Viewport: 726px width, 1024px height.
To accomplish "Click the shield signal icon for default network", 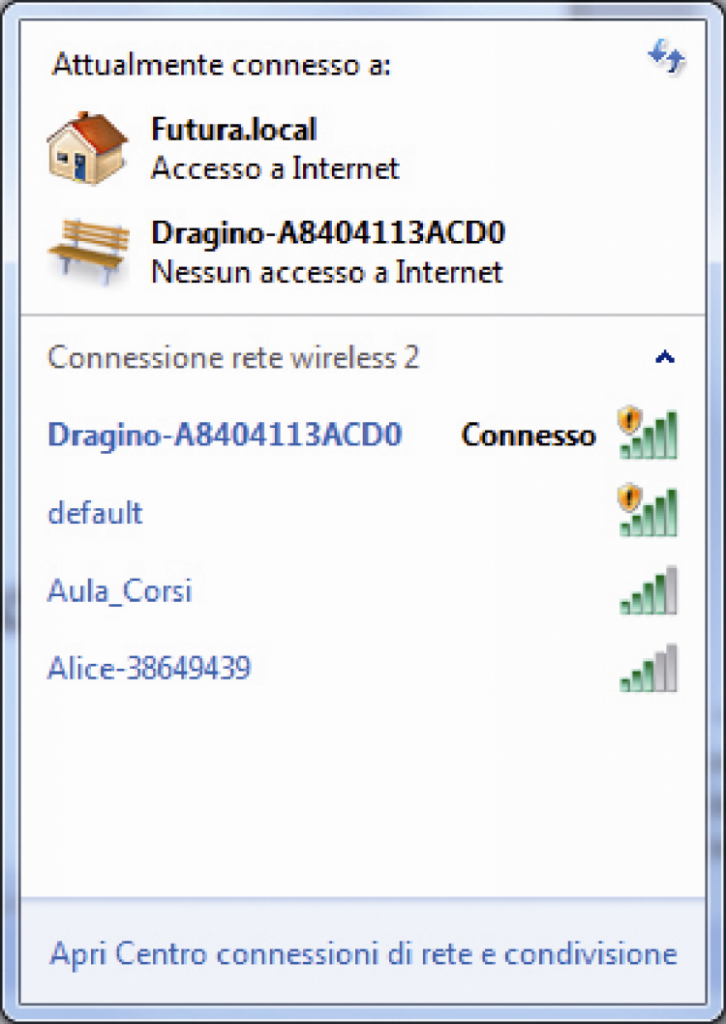I will 648,511.
